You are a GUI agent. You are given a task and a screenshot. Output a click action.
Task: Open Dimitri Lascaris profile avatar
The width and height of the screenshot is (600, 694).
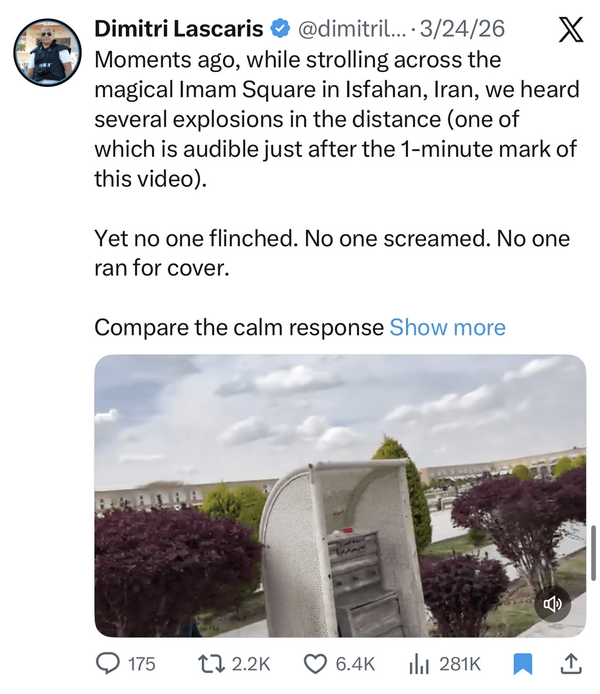click(x=47, y=52)
